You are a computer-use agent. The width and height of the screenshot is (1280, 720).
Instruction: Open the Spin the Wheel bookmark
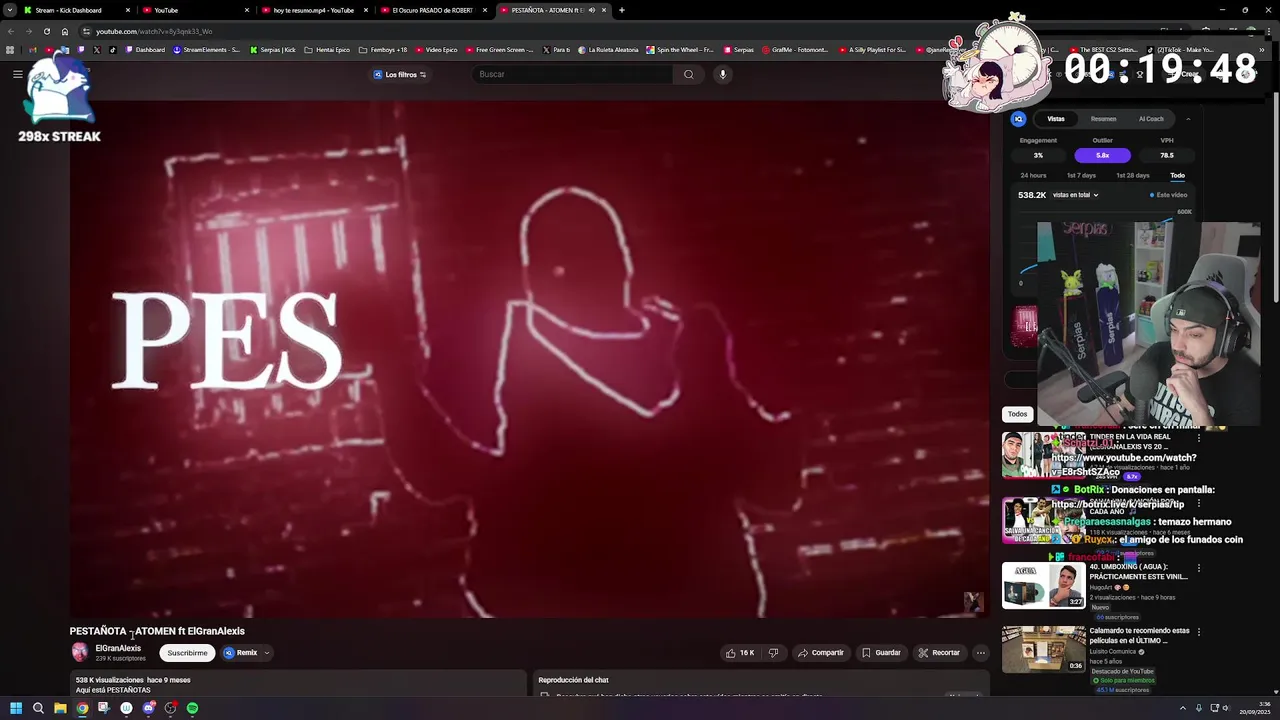(680, 50)
